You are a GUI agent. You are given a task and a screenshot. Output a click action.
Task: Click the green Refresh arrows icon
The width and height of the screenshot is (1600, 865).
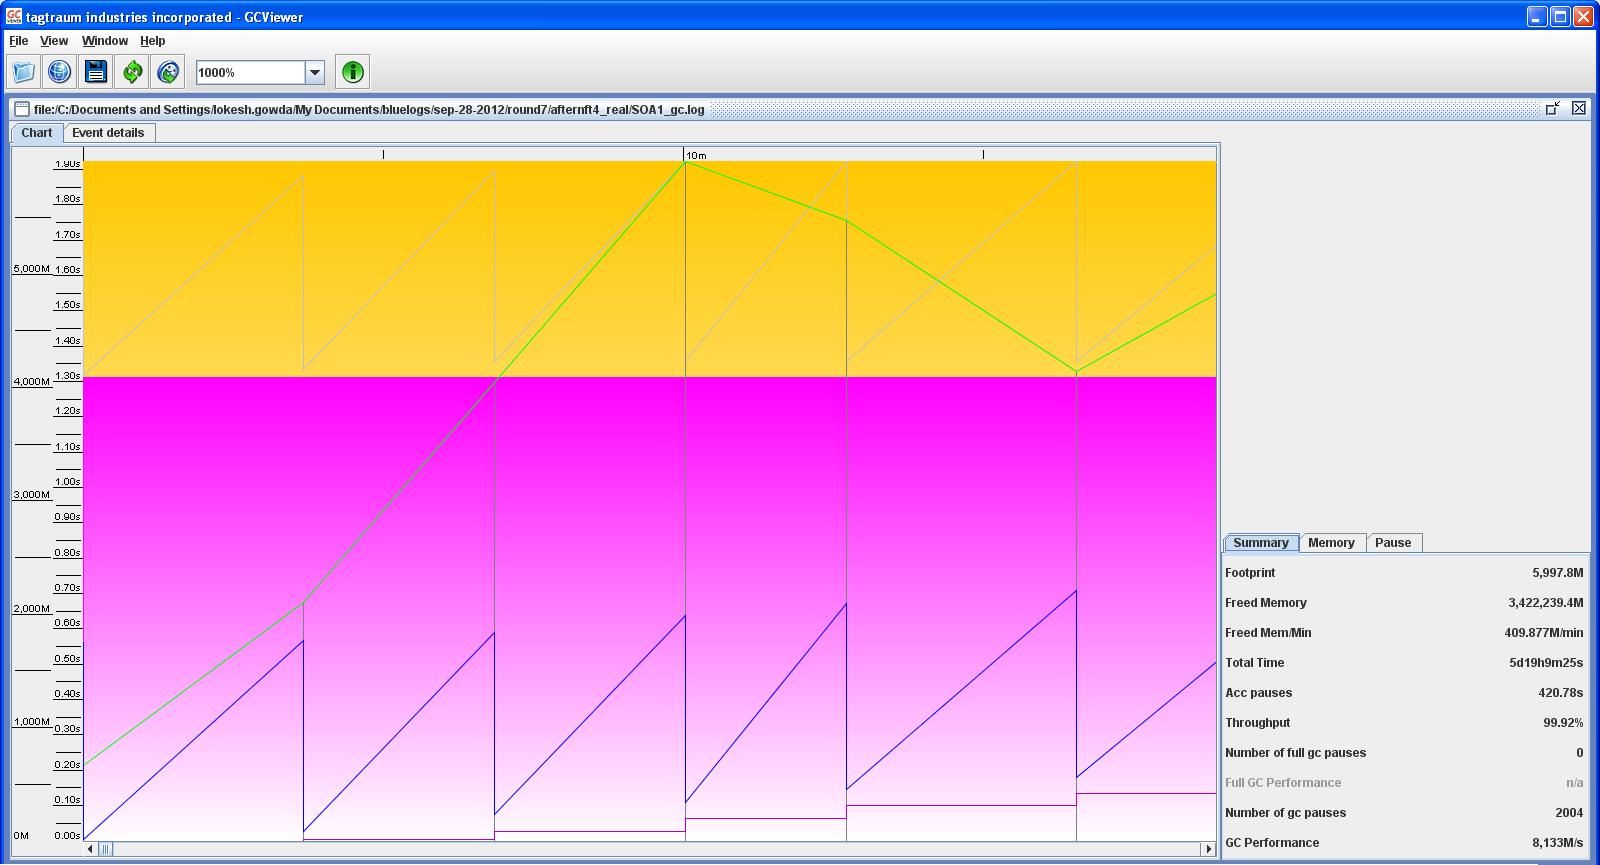click(132, 72)
